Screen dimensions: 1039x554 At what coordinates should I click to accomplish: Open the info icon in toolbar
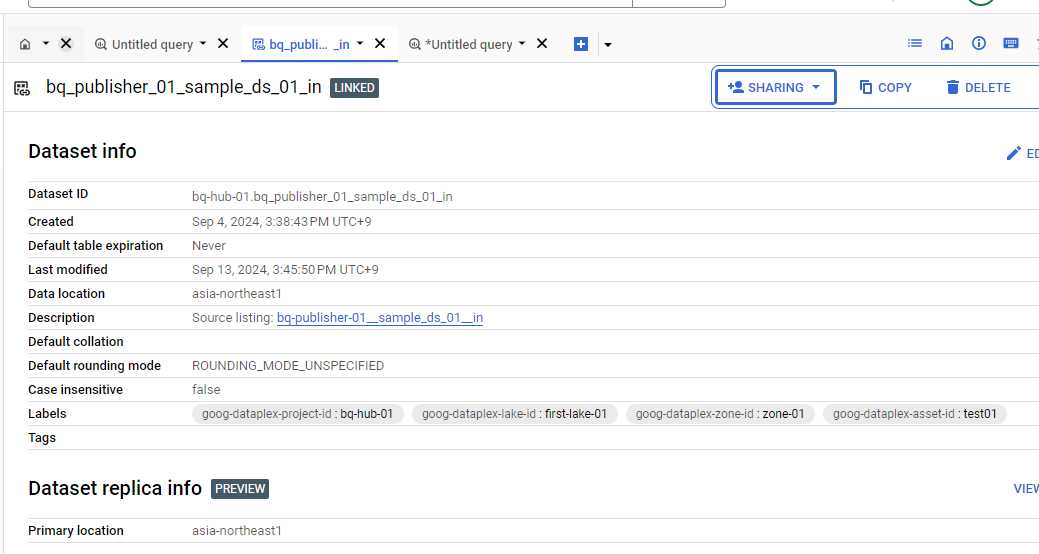click(979, 43)
